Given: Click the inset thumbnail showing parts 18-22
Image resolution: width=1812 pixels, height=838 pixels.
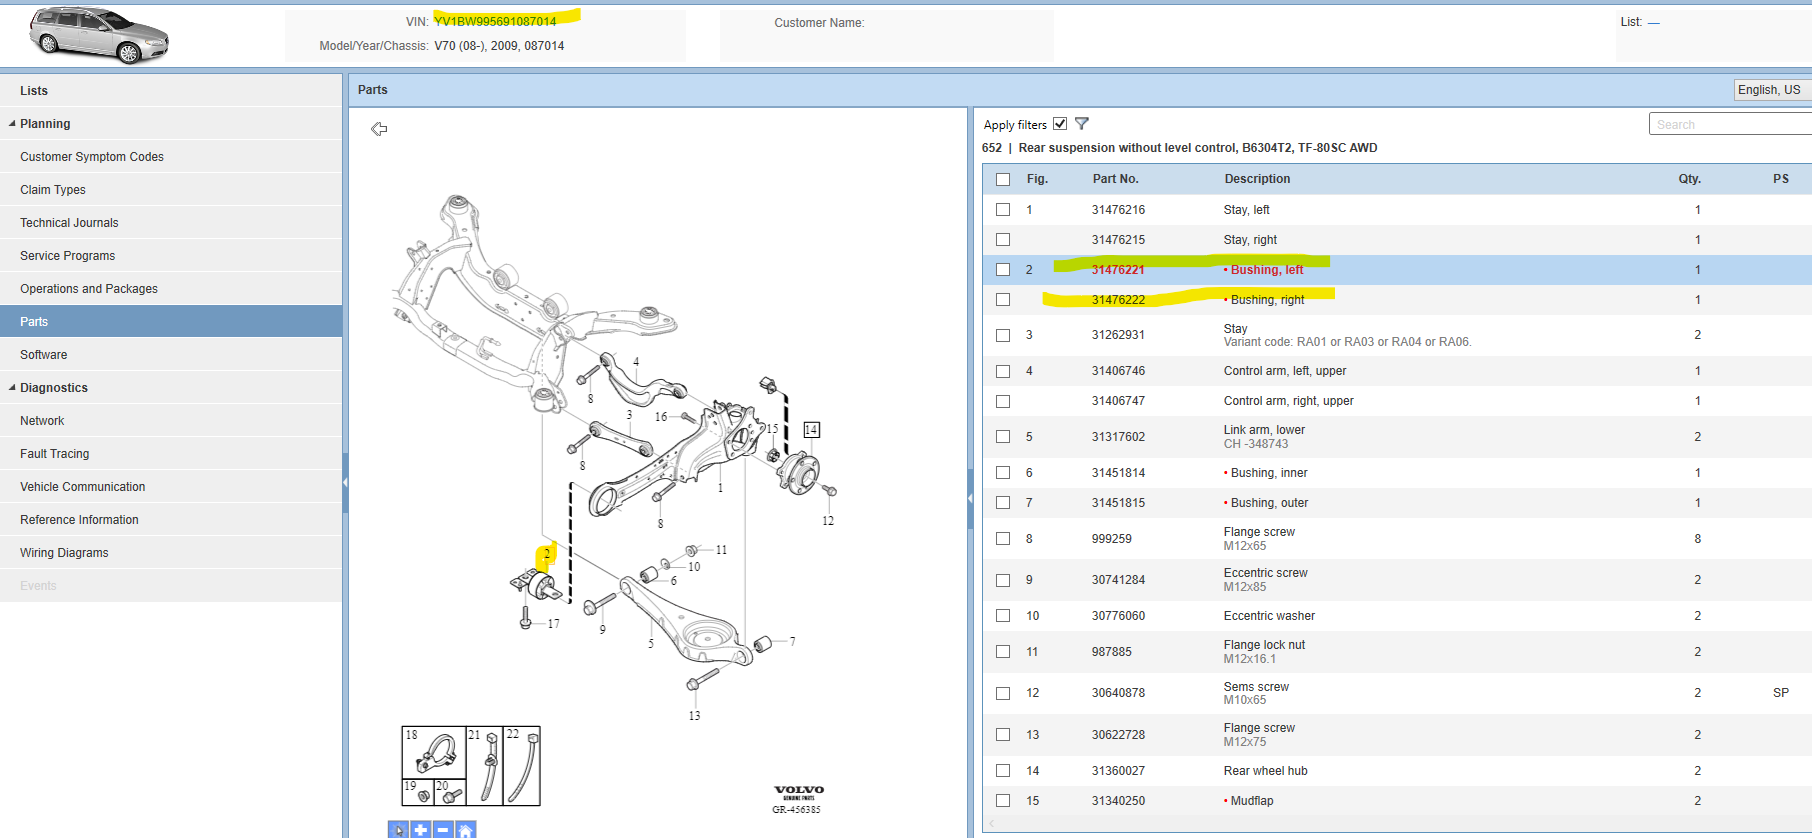Looking at the screenshot, I should coord(471,766).
